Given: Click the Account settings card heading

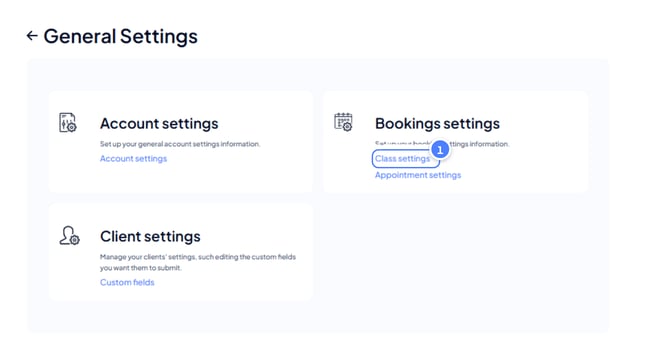Looking at the screenshot, I should 159,123.
